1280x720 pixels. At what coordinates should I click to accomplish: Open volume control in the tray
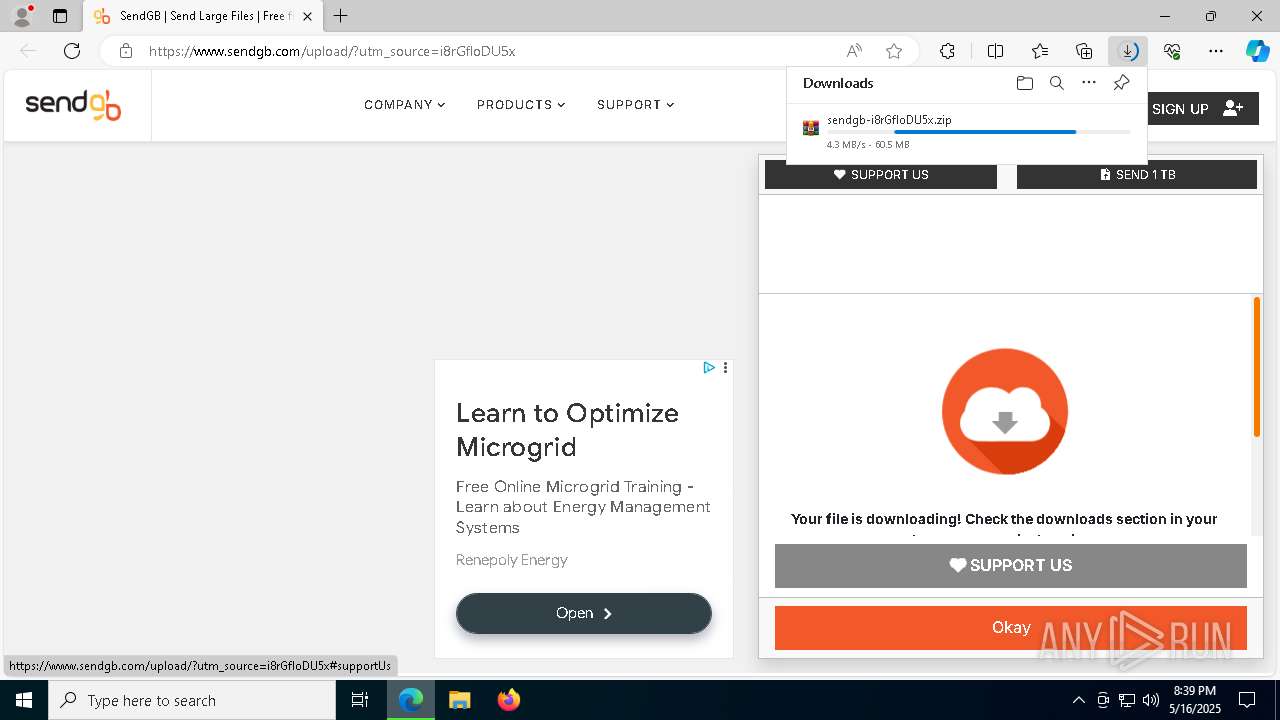pyautogui.click(x=1151, y=700)
